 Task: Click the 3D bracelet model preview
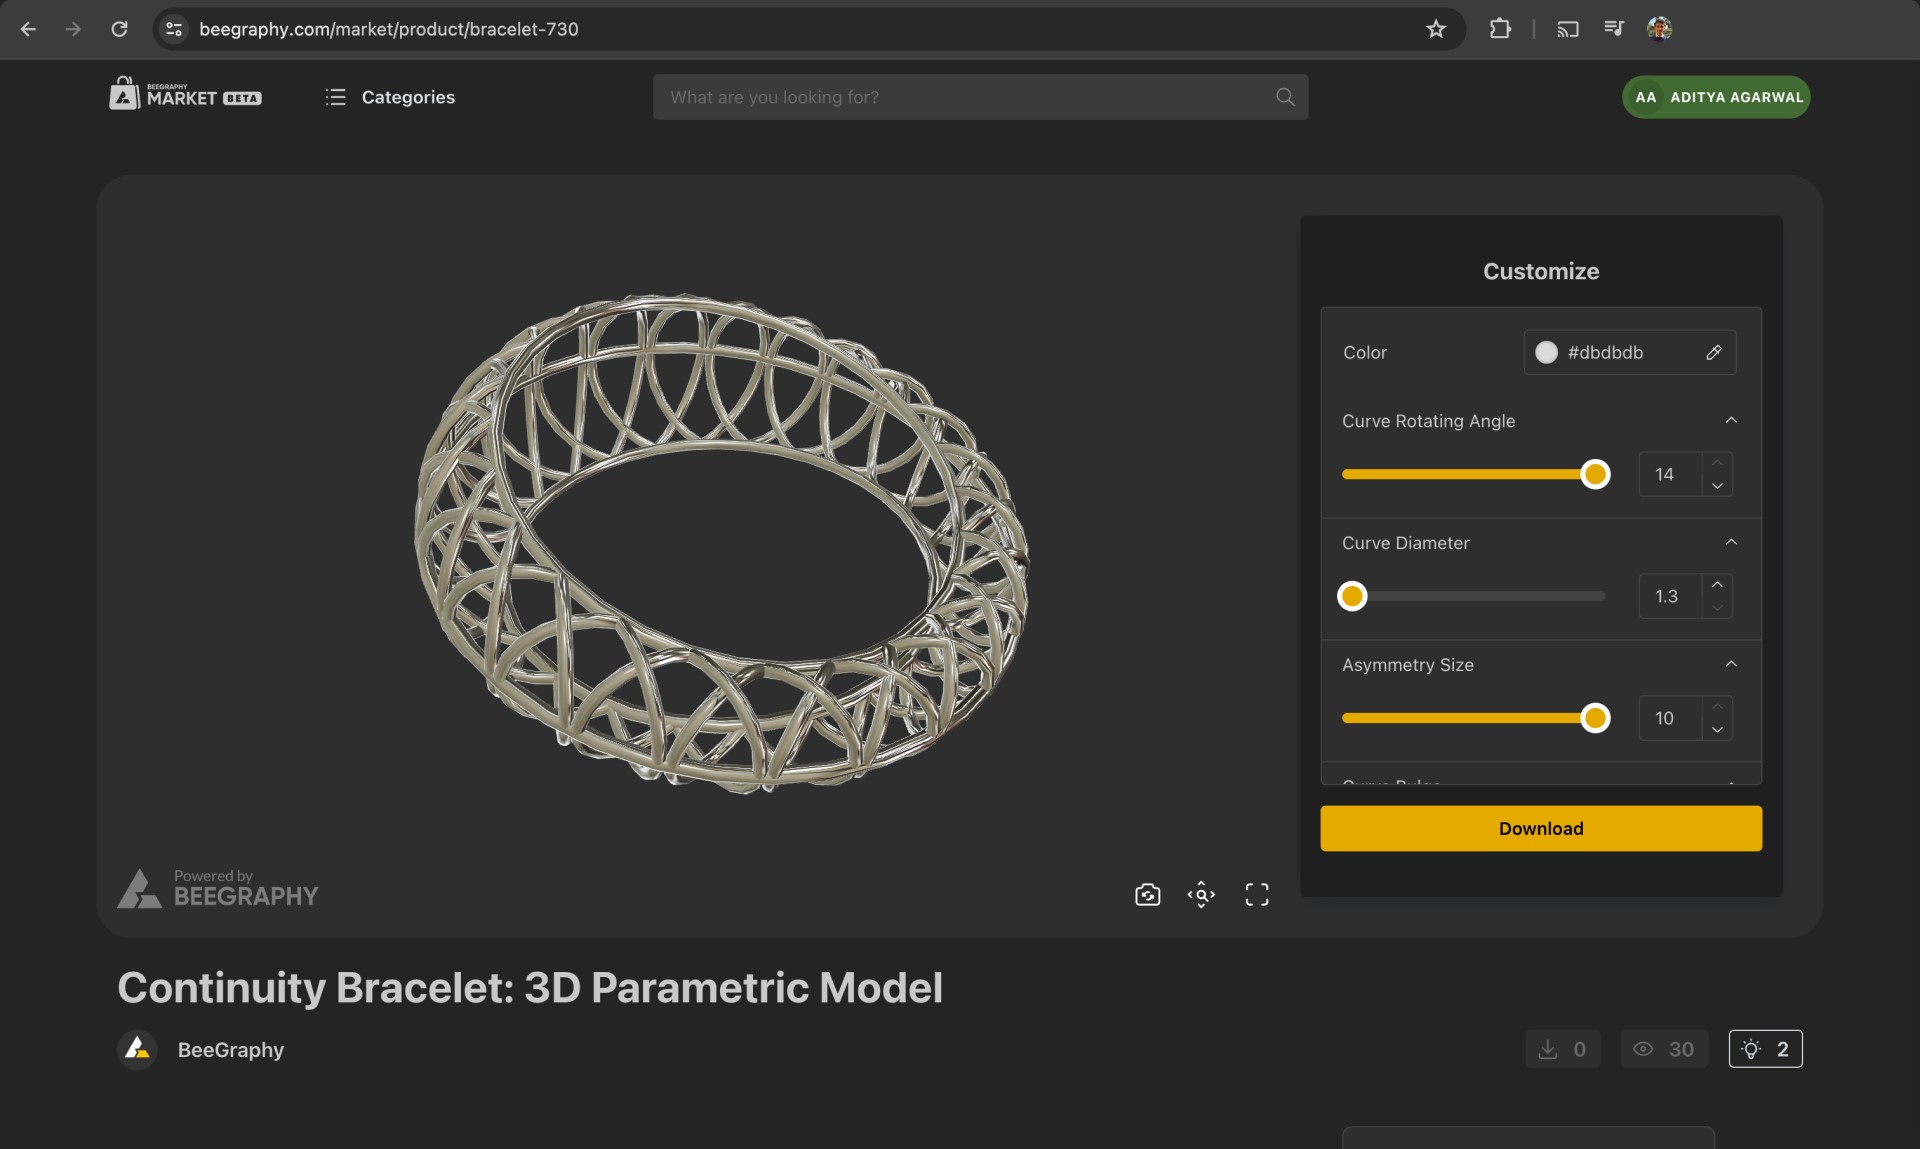coord(720,543)
